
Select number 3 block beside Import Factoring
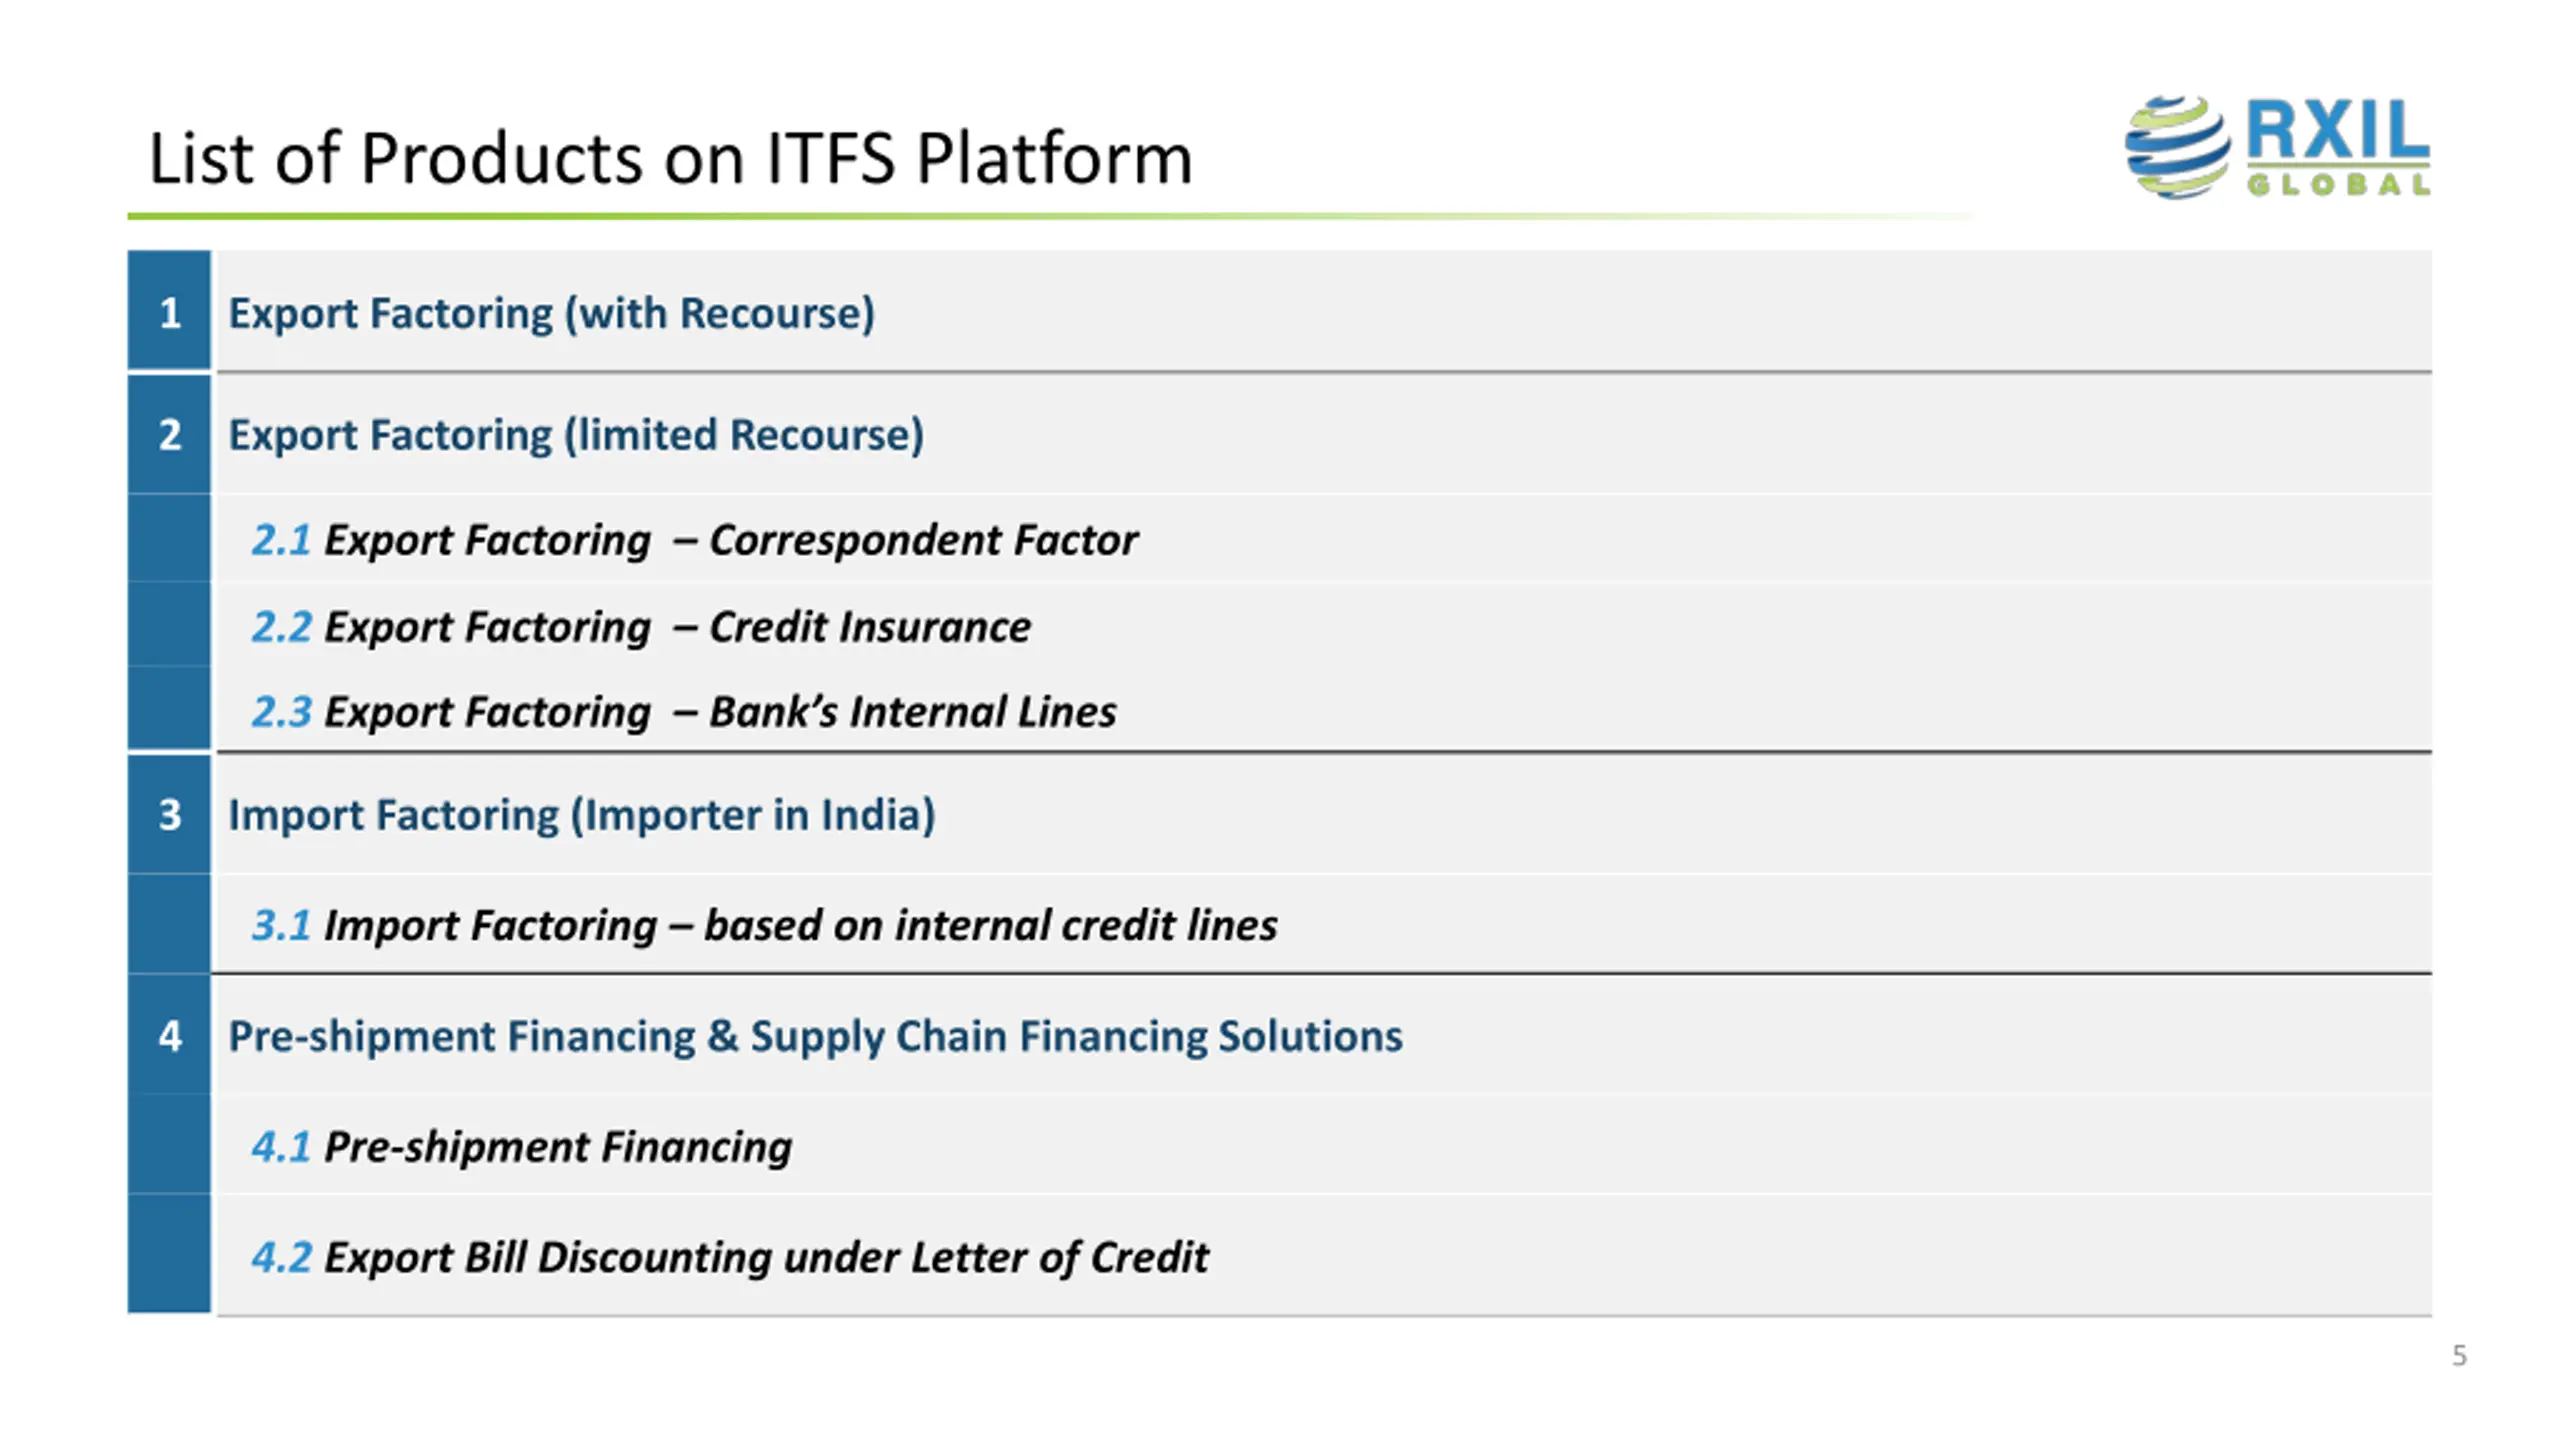tap(169, 814)
